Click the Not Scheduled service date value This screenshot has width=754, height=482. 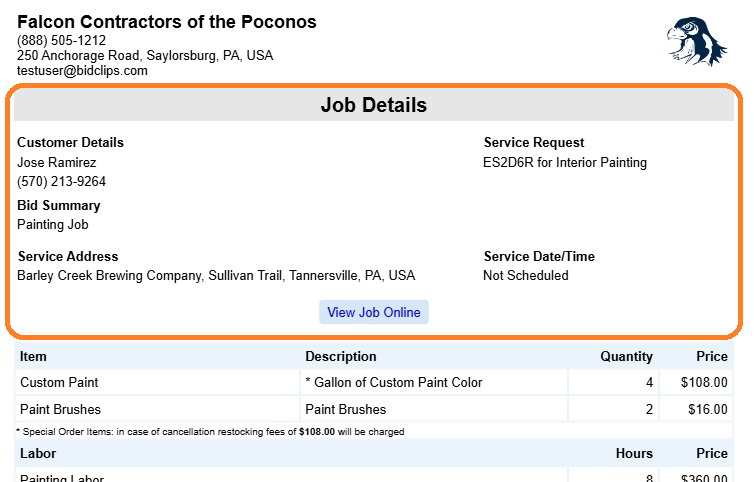tap(525, 275)
